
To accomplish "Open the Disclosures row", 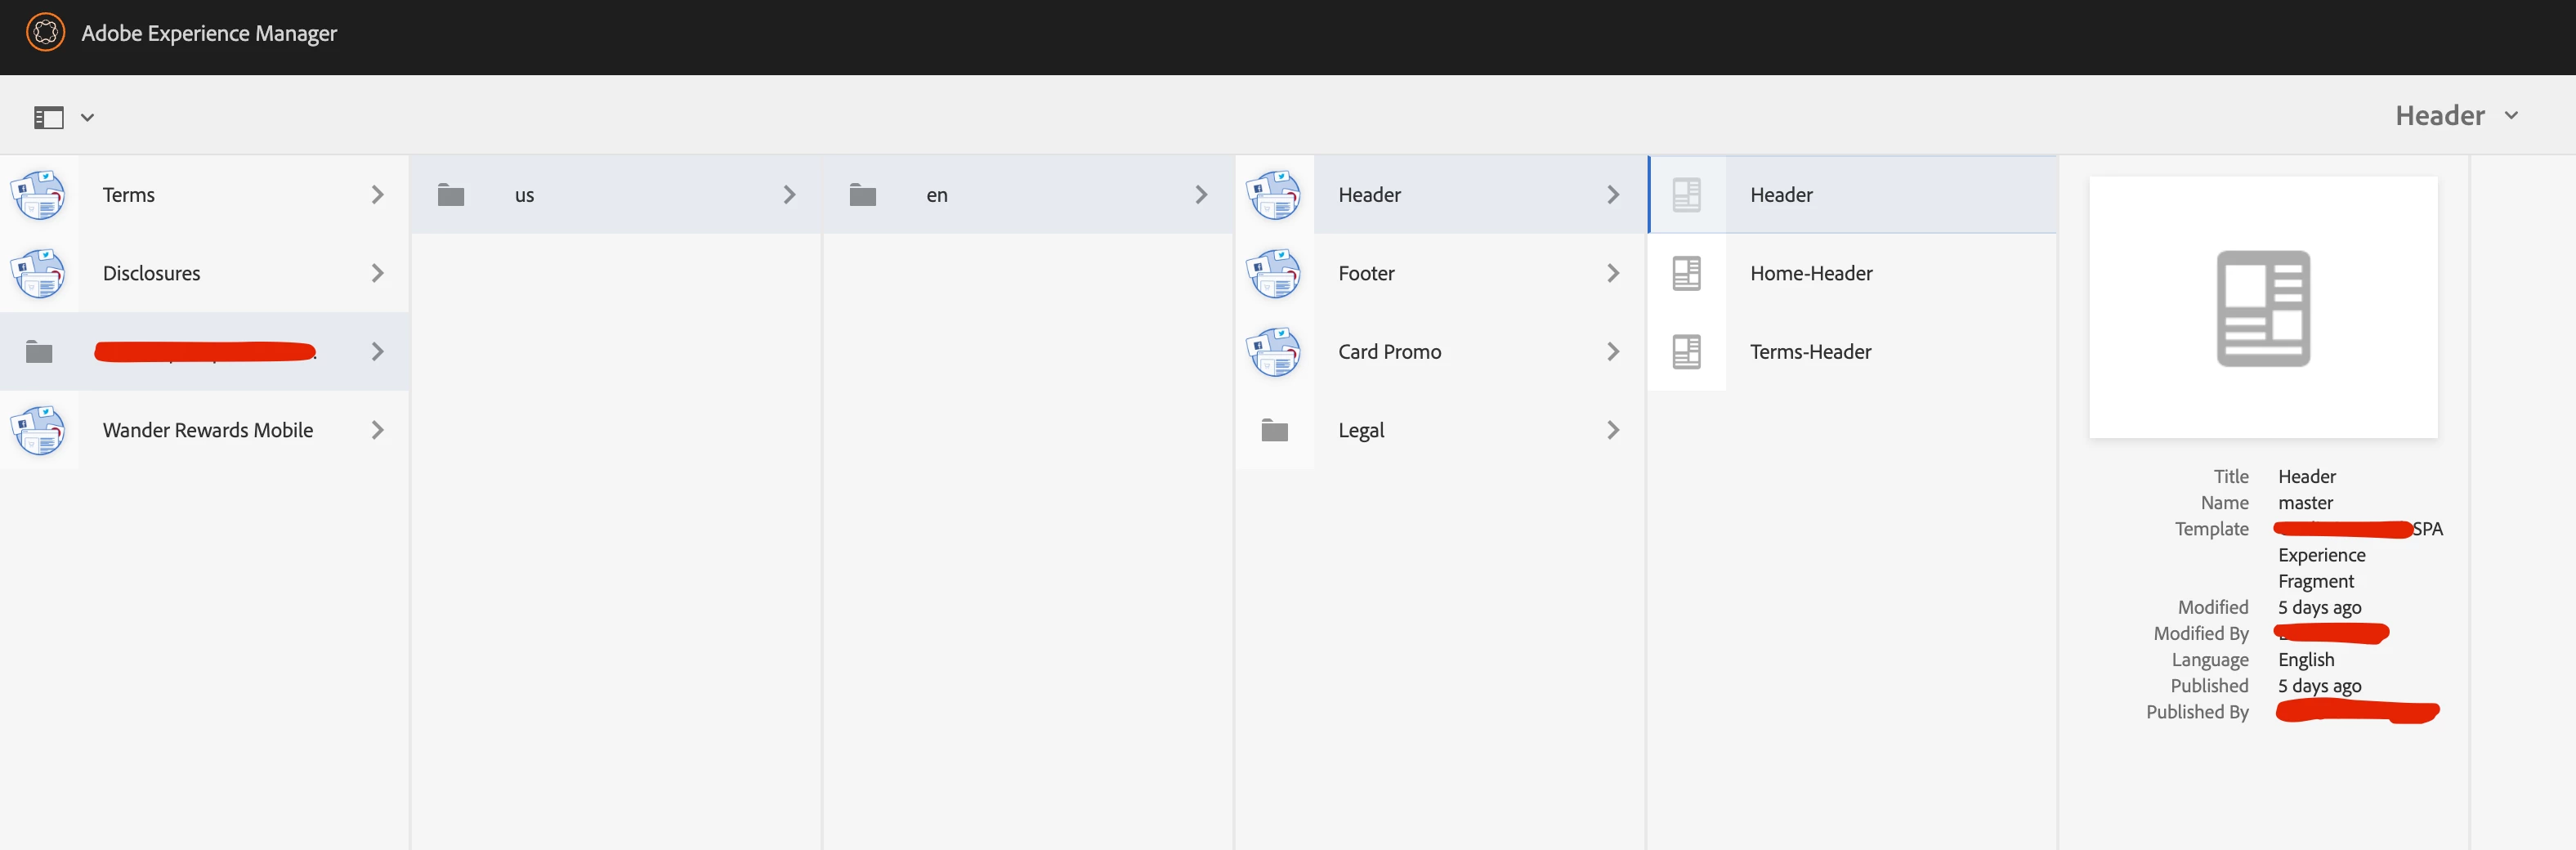I will (204, 273).
